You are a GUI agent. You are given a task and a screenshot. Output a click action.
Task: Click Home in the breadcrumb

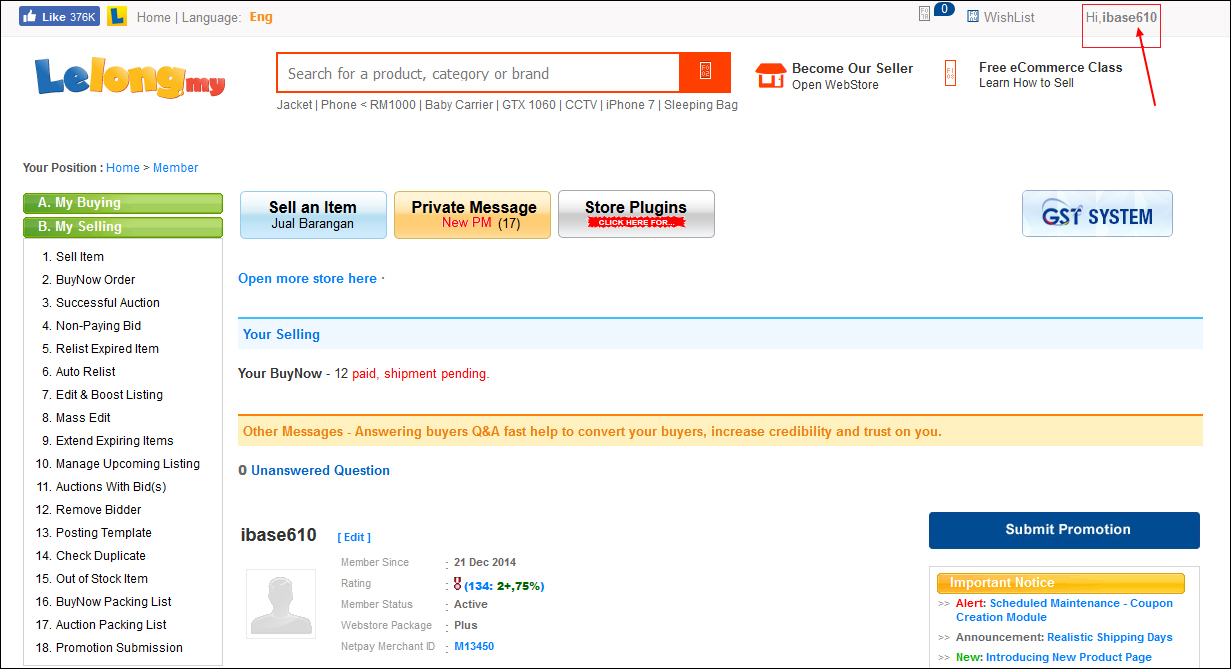tap(123, 168)
